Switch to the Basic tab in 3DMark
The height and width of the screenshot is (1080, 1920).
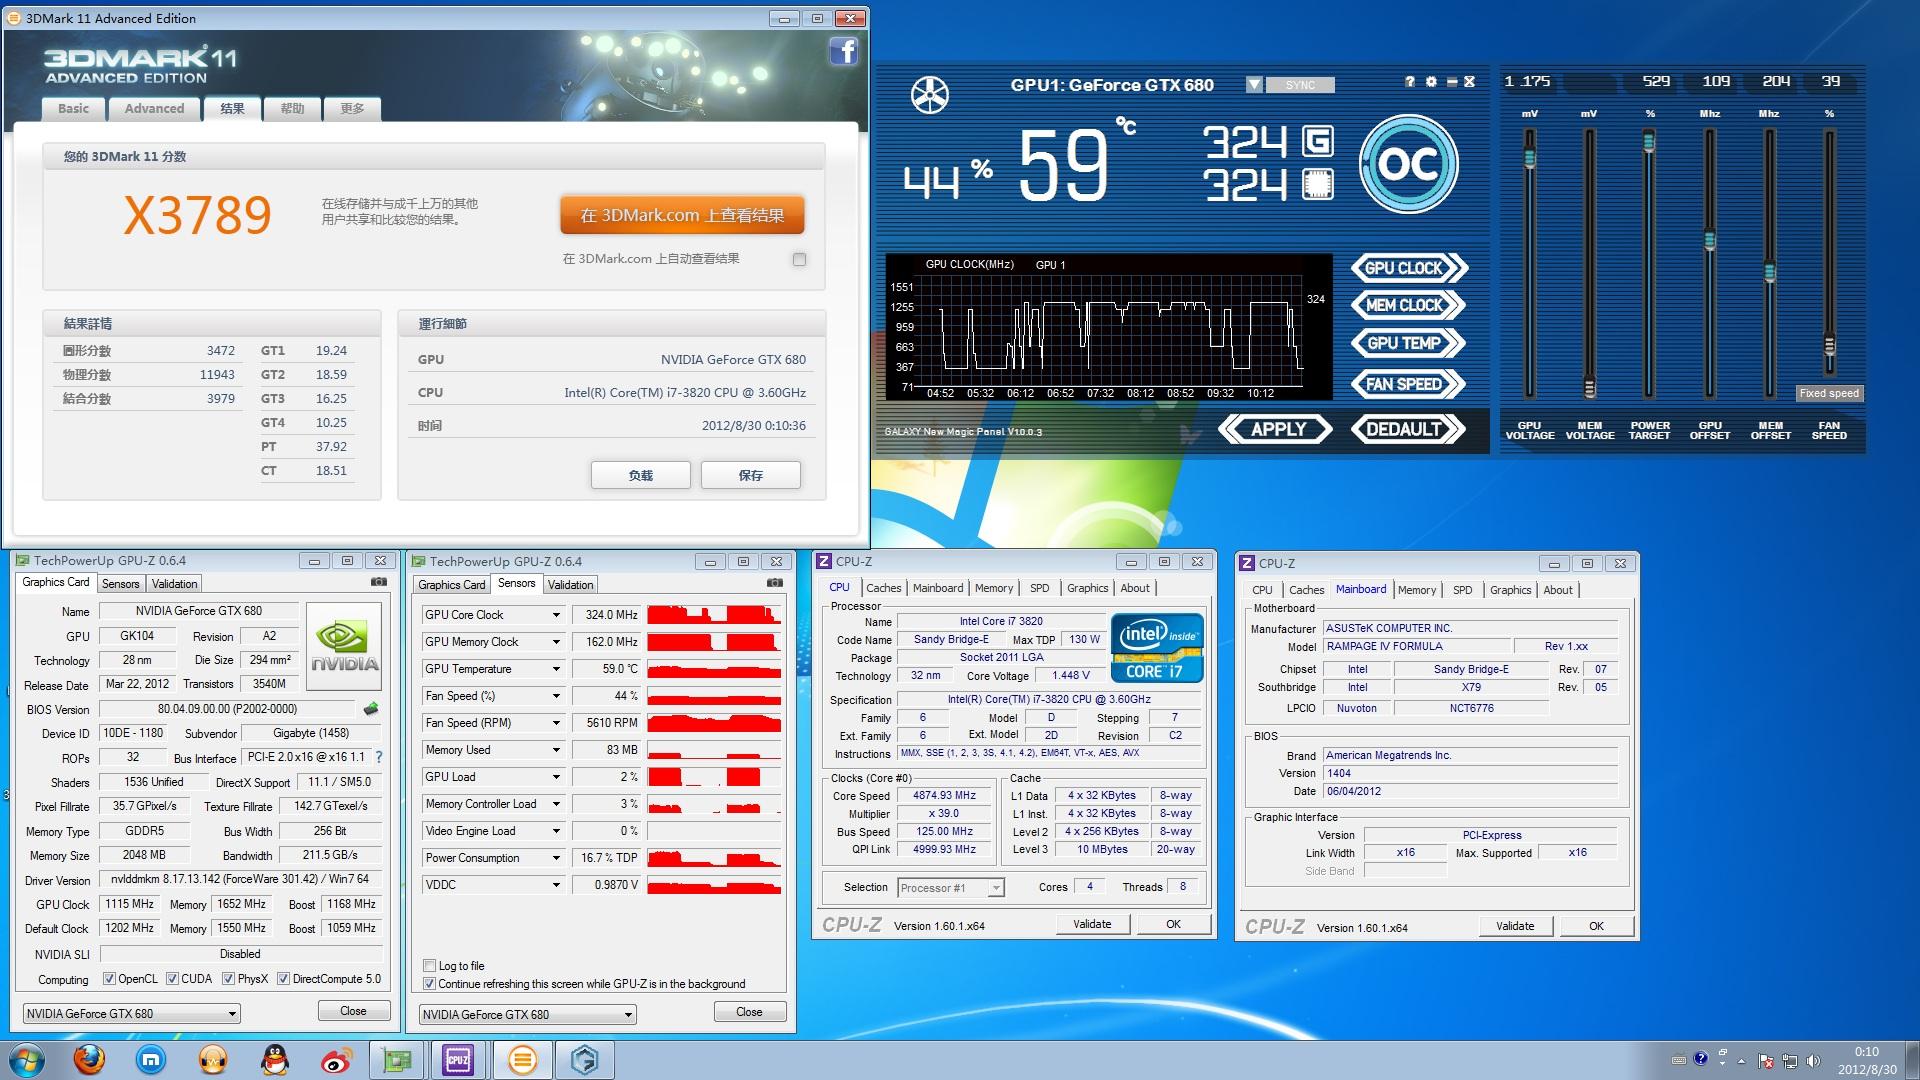tap(73, 109)
